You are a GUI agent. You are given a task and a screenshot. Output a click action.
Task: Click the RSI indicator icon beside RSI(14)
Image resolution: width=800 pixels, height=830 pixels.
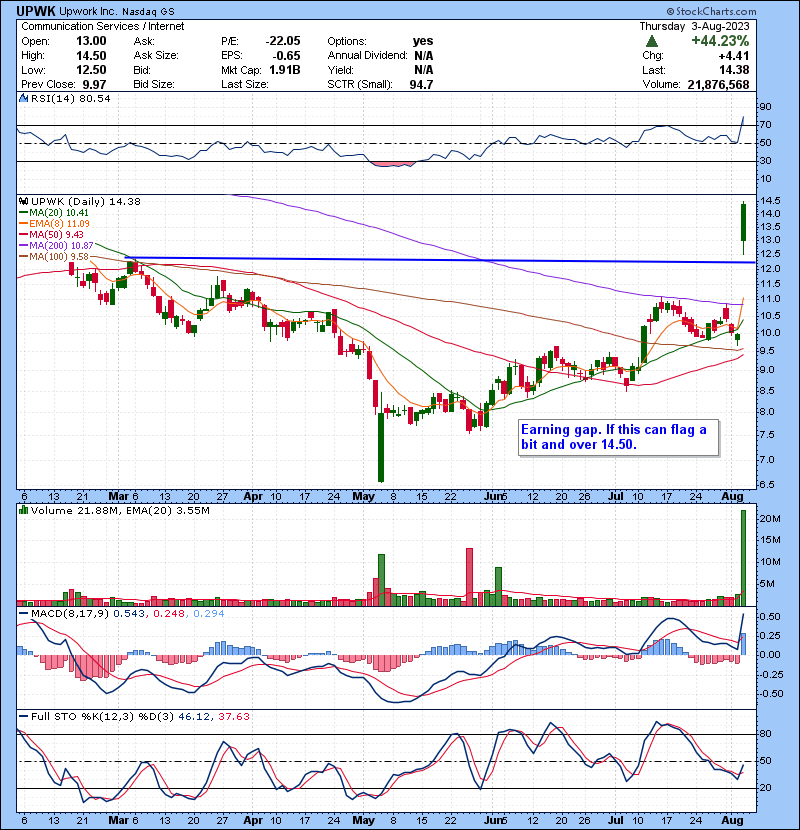coord(23,98)
